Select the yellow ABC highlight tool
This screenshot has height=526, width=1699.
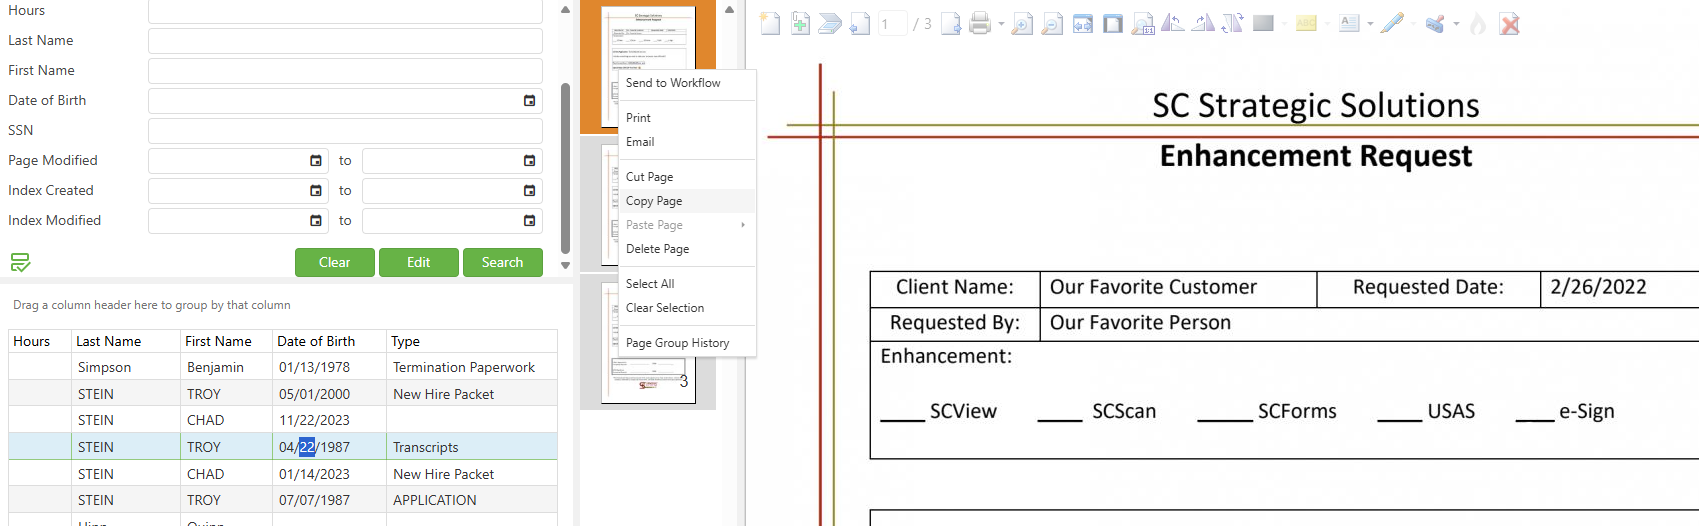pyautogui.click(x=1306, y=24)
